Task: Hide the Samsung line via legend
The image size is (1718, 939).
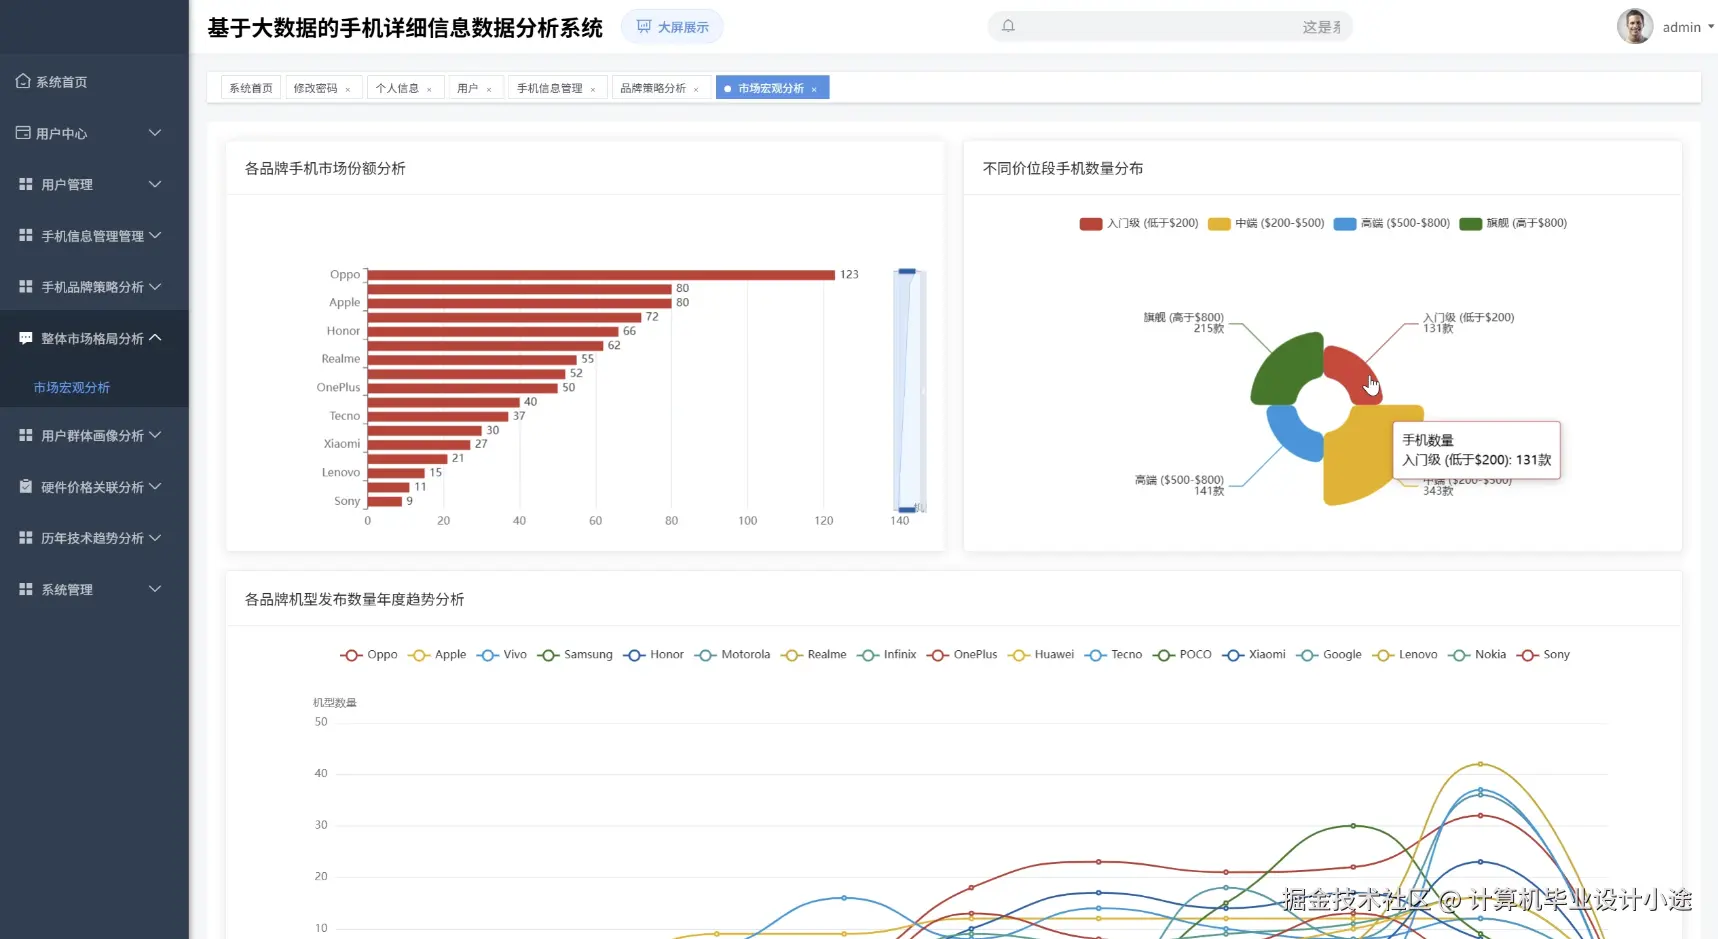Action: pyautogui.click(x=575, y=655)
